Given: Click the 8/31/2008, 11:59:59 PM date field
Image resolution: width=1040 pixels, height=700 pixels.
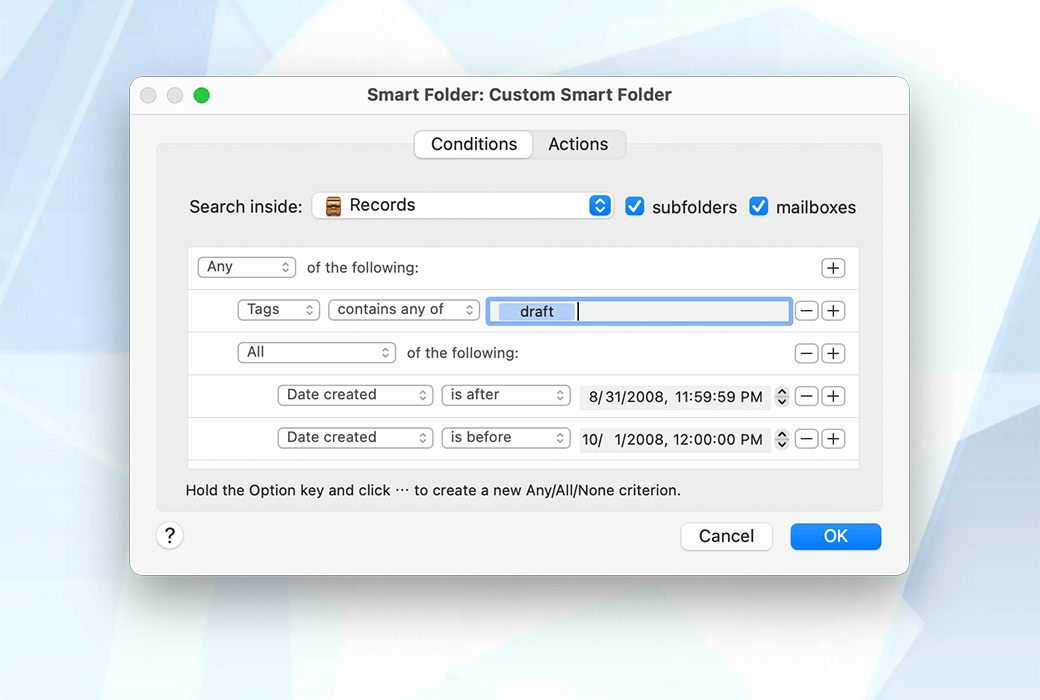Looking at the screenshot, I should coord(675,397).
